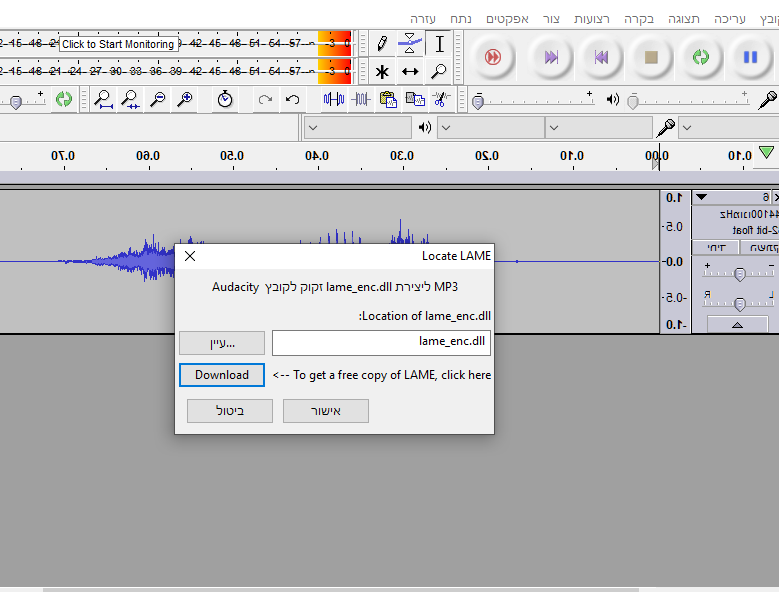The width and height of the screenshot is (779, 592).
Task: Choose the Time Shift tool
Action: coord(410,71)
